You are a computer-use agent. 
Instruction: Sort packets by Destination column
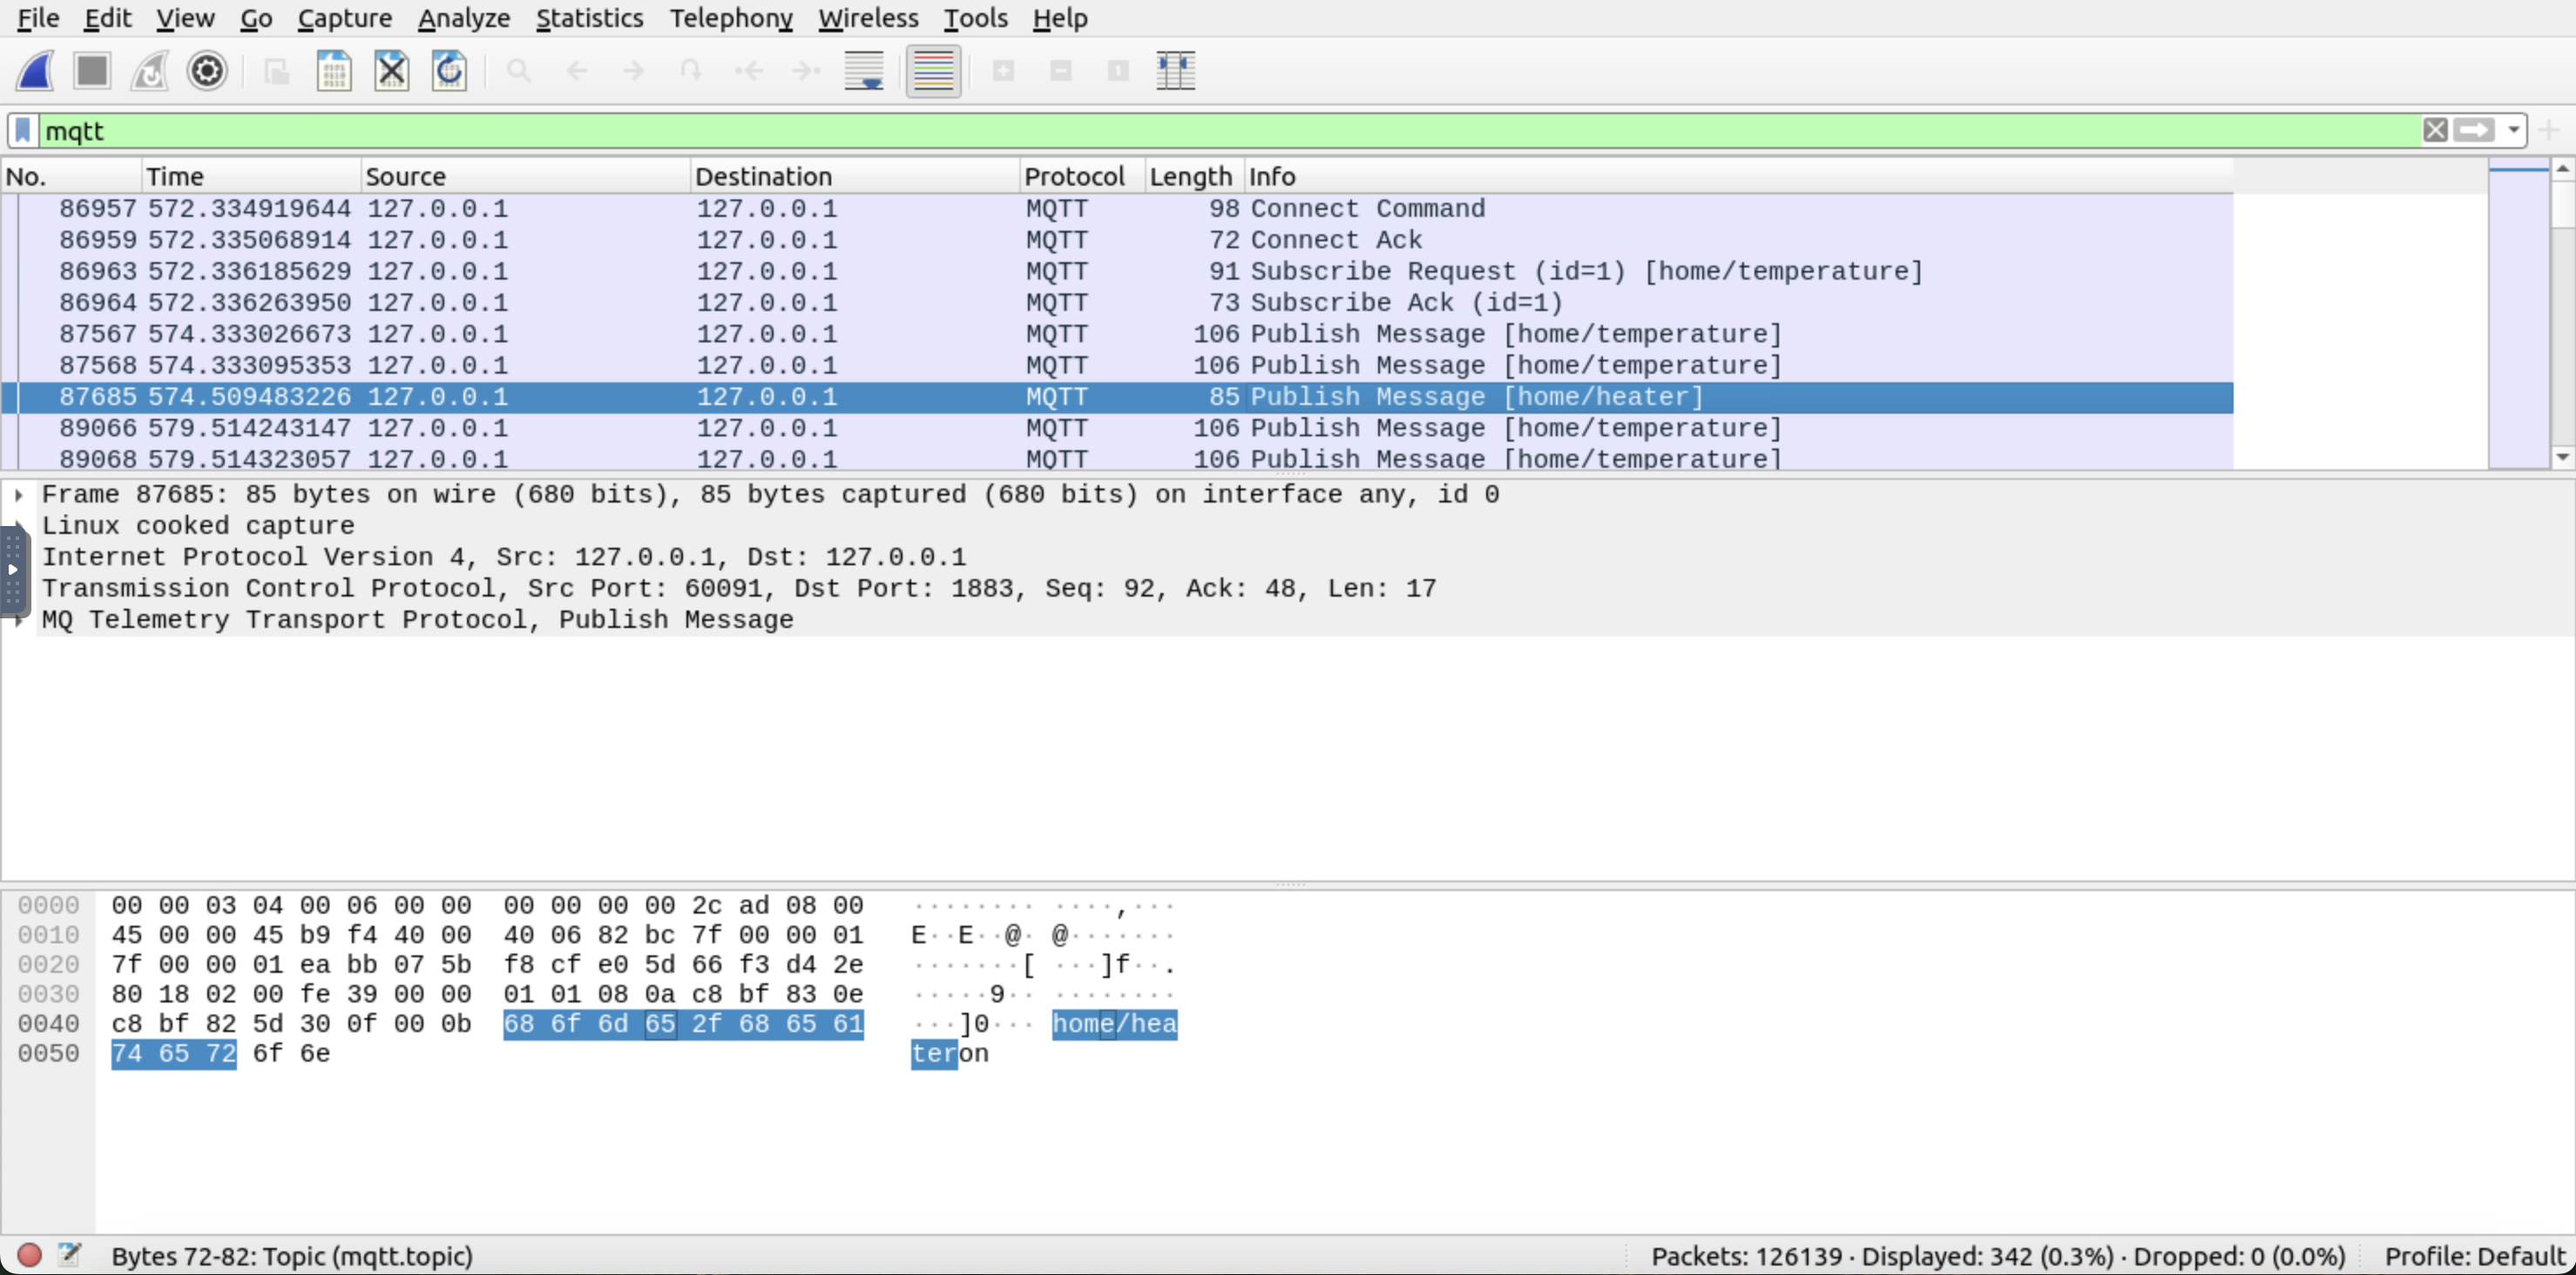(x=855, y=176)
